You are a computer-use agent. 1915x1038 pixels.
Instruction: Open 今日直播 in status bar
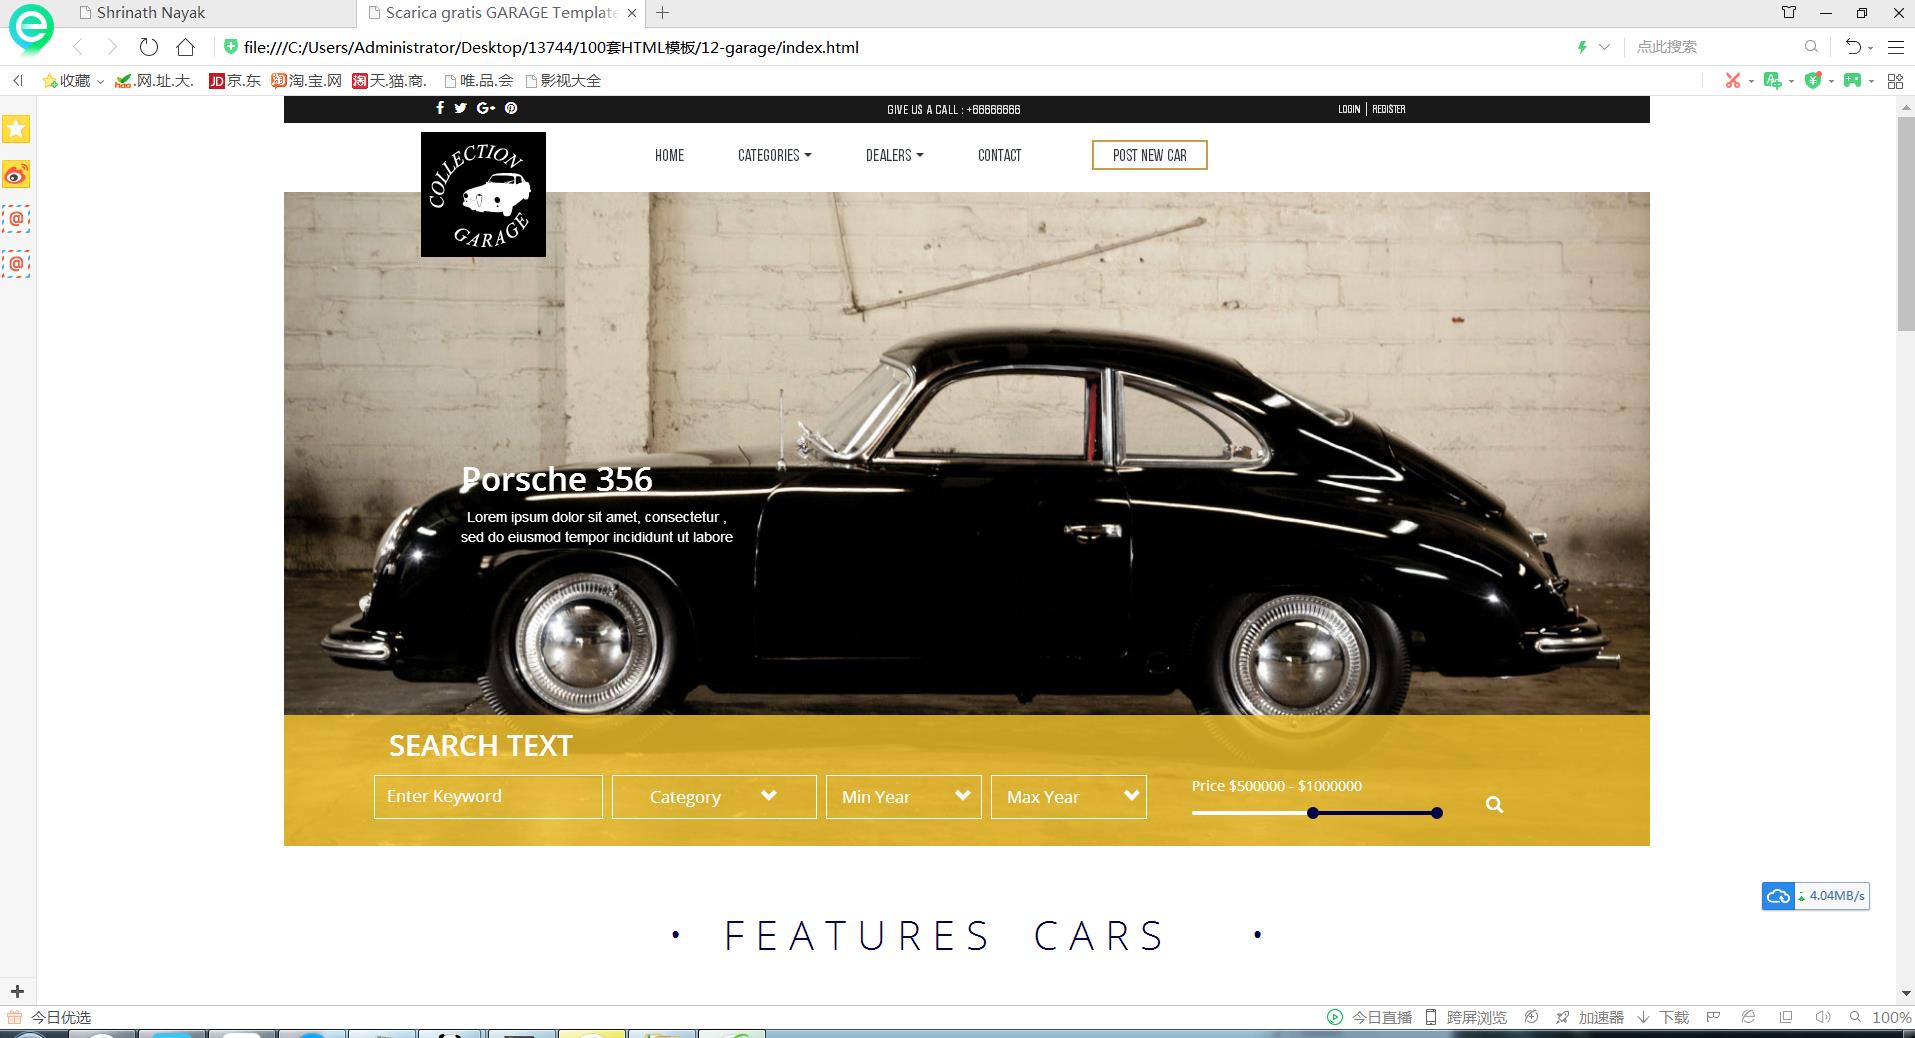(1369, 1017)
